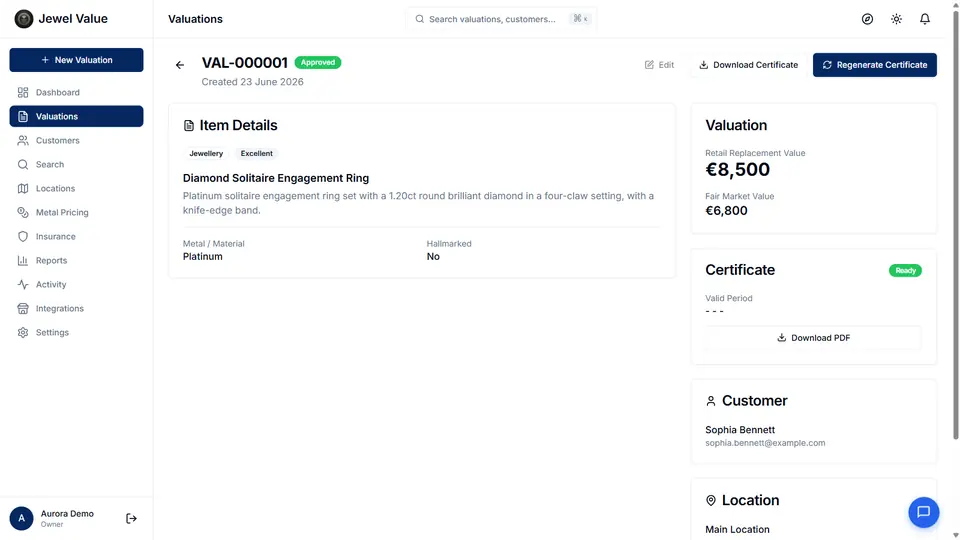Click the Jewel Value logo icon
Screen dimensions: 960x540
[24, 19]
